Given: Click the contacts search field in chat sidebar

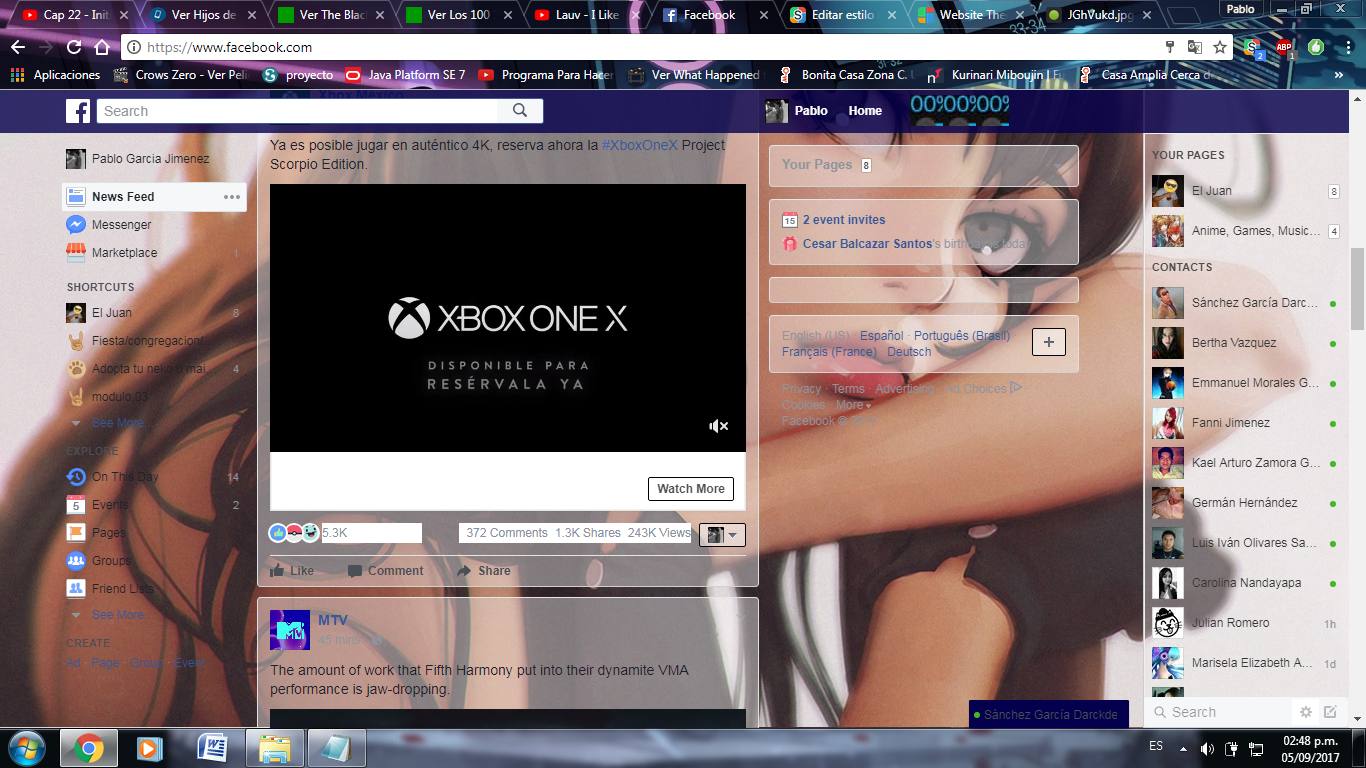Looking at the screenshot, I should point(1220,712).
